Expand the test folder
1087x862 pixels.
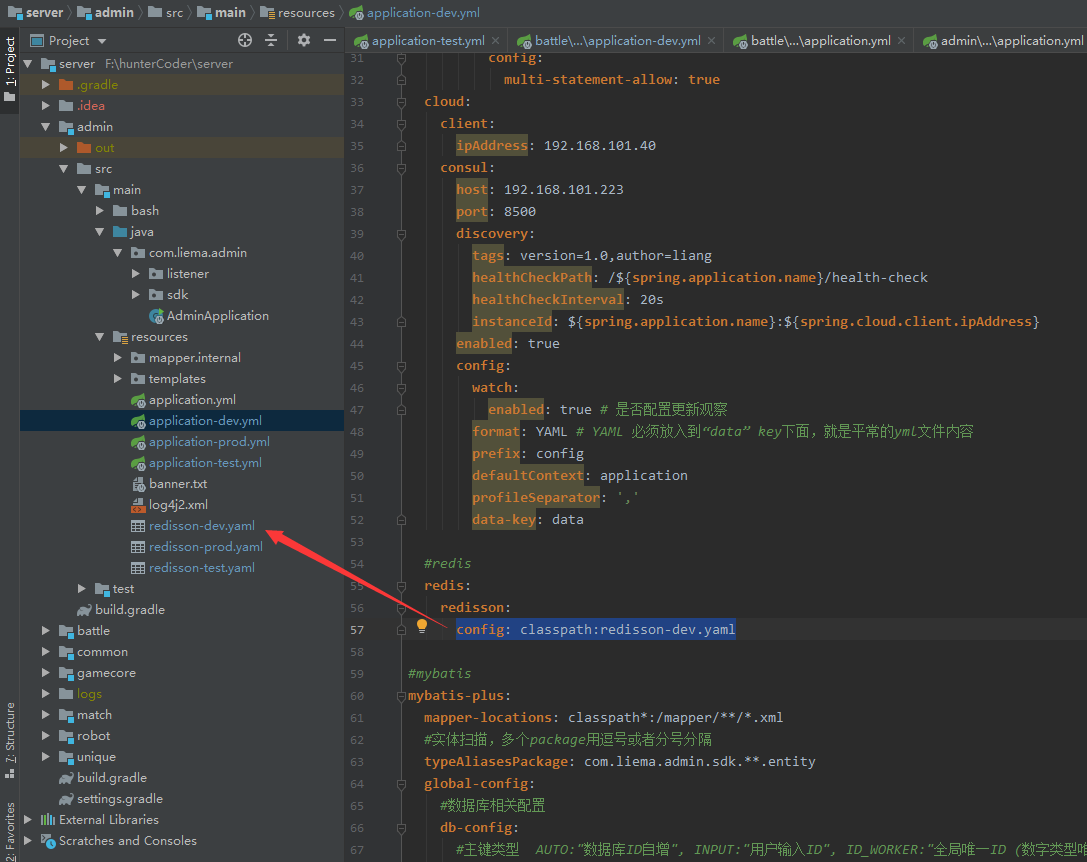82,589
